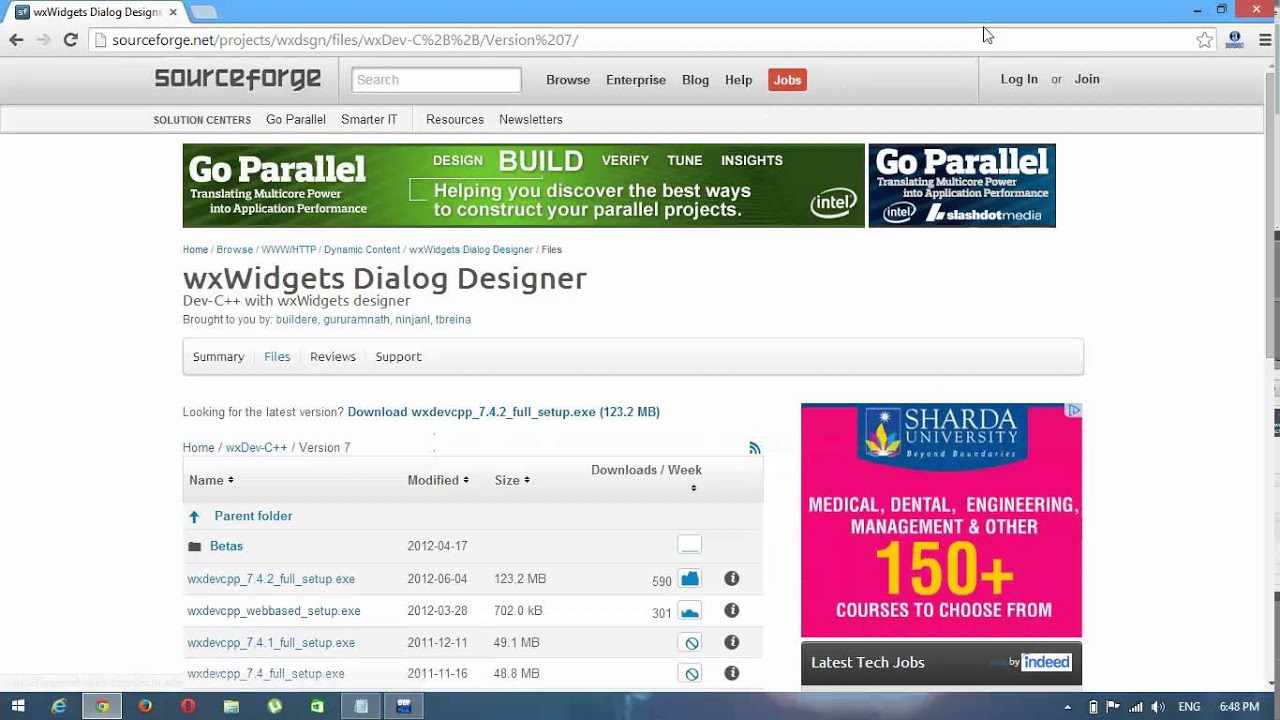
Task: Open the Reviews tab
Action: 333,357
